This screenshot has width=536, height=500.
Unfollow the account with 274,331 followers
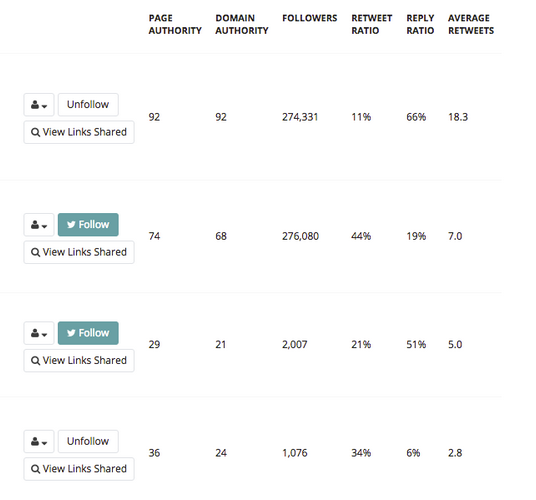point(88,105)
